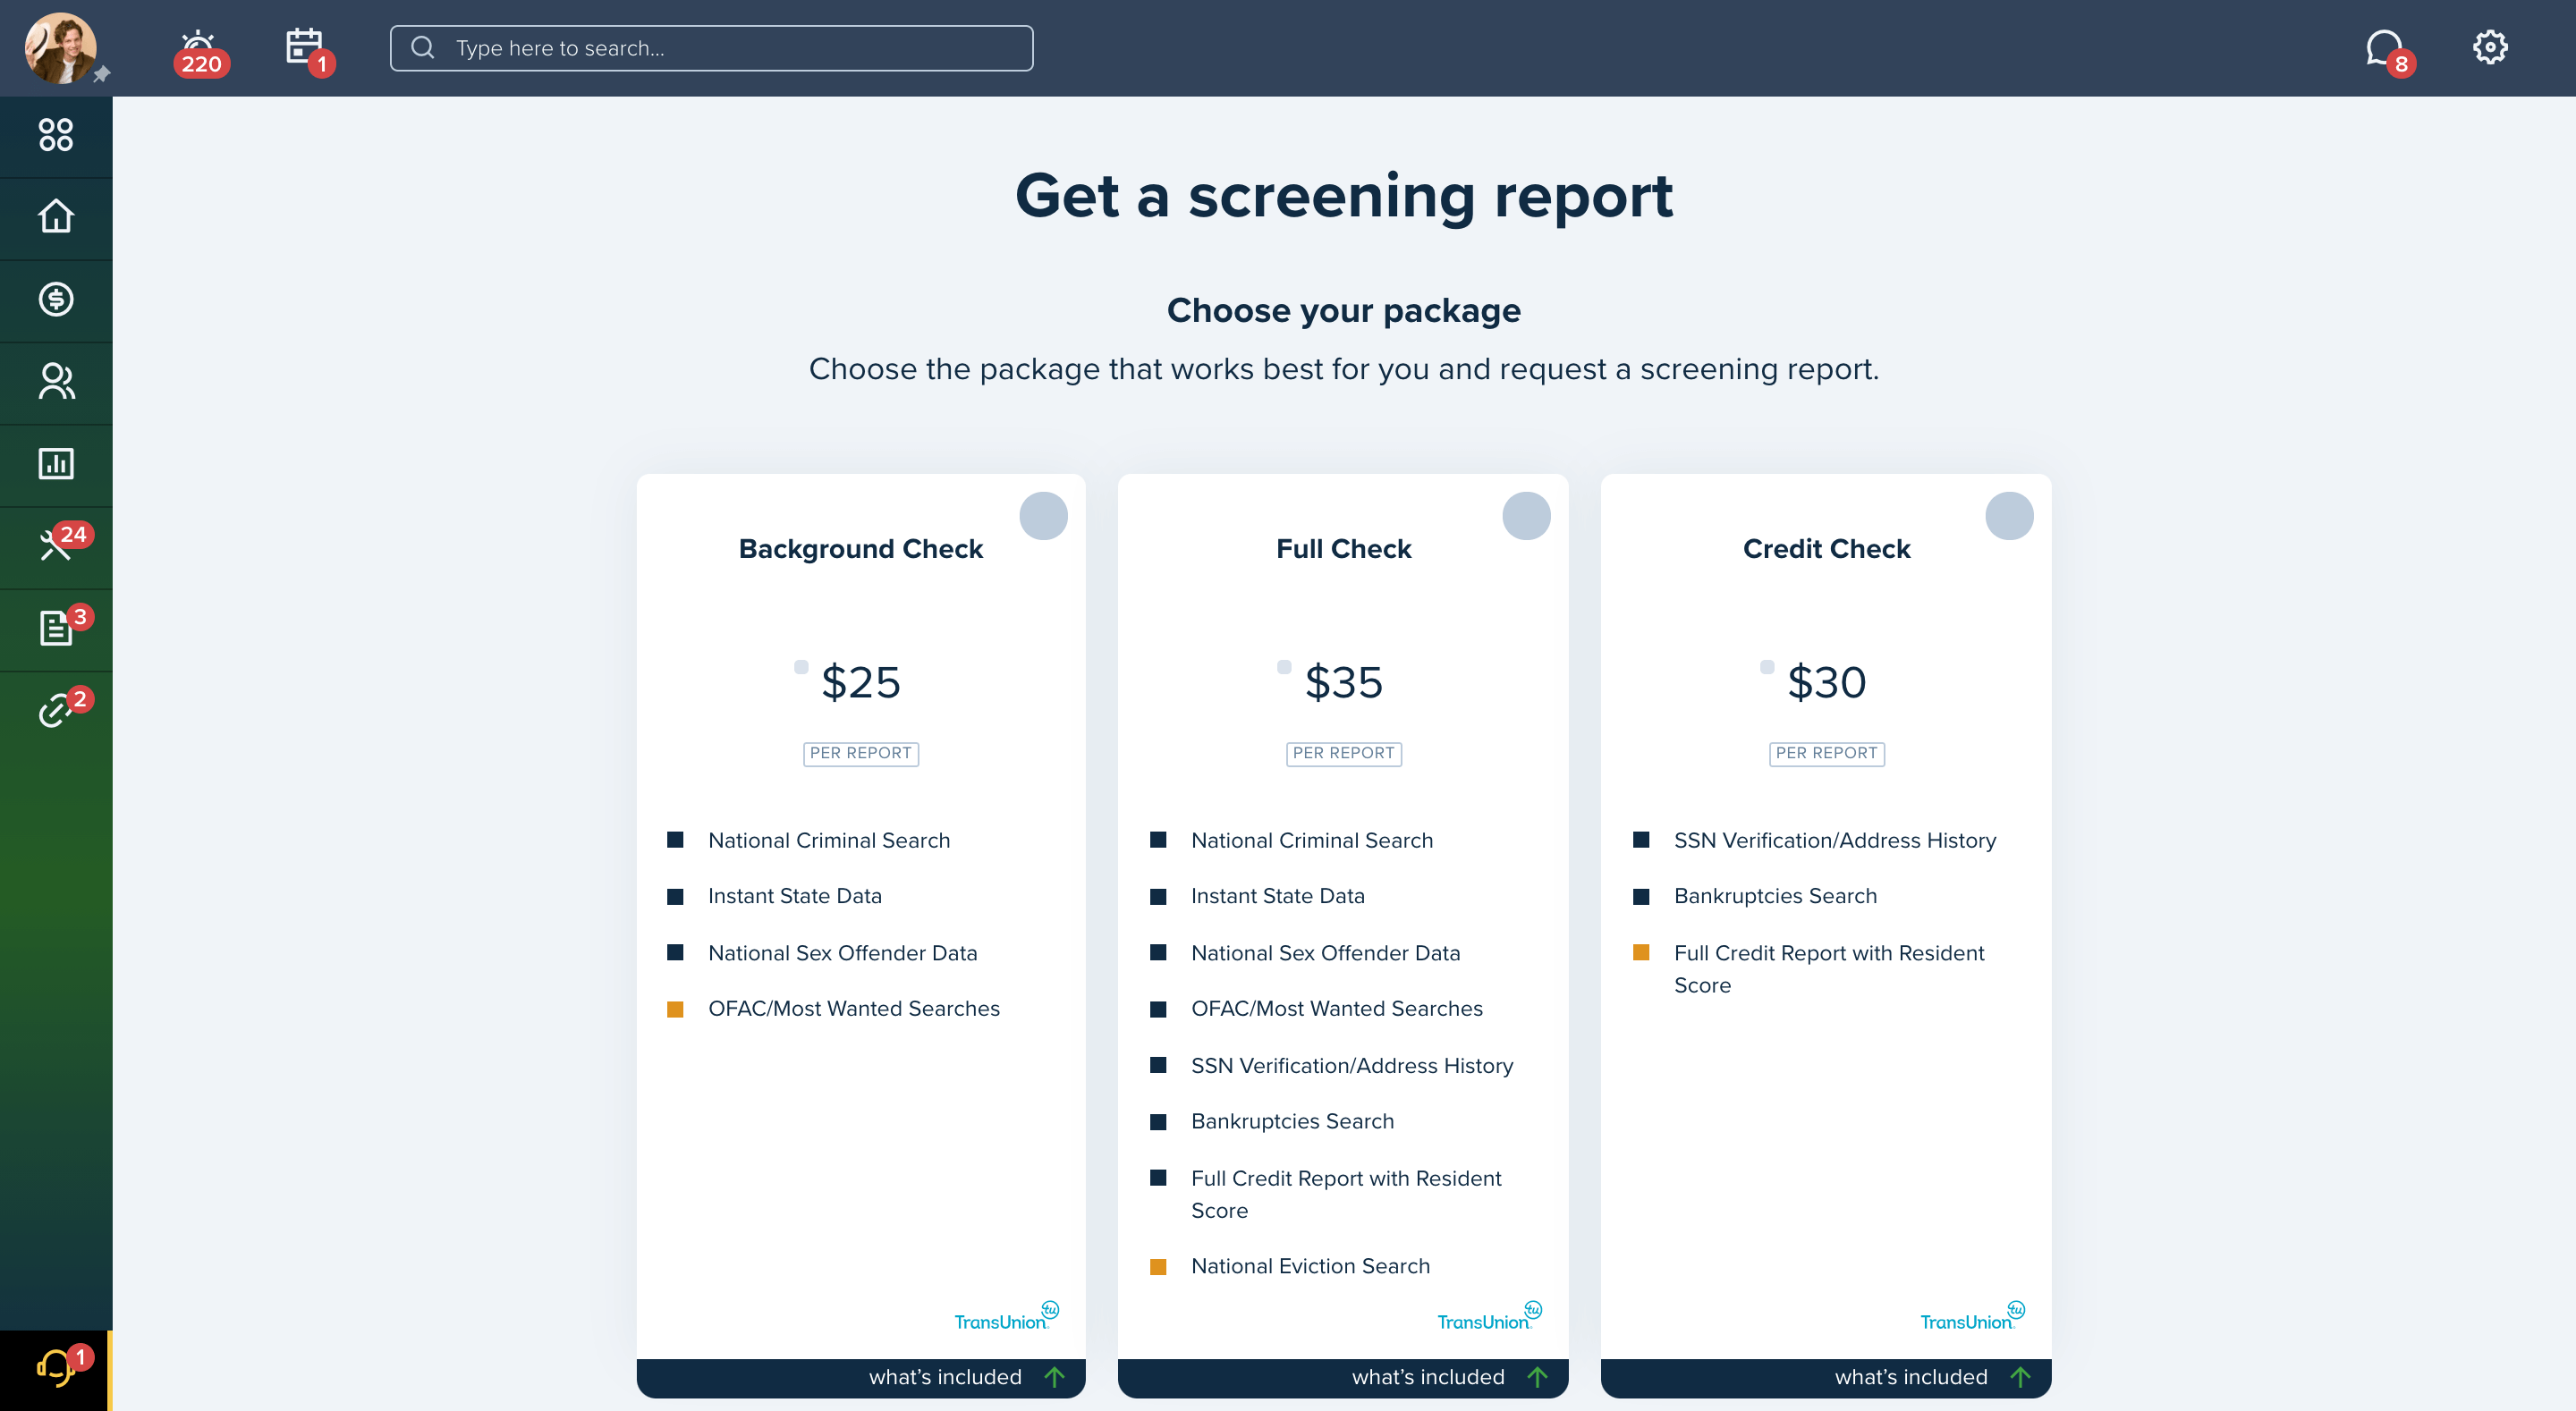Select the Background Check package radio circle
The width and height of the screenshot is (2576, 1411).
click(1043, 516)
